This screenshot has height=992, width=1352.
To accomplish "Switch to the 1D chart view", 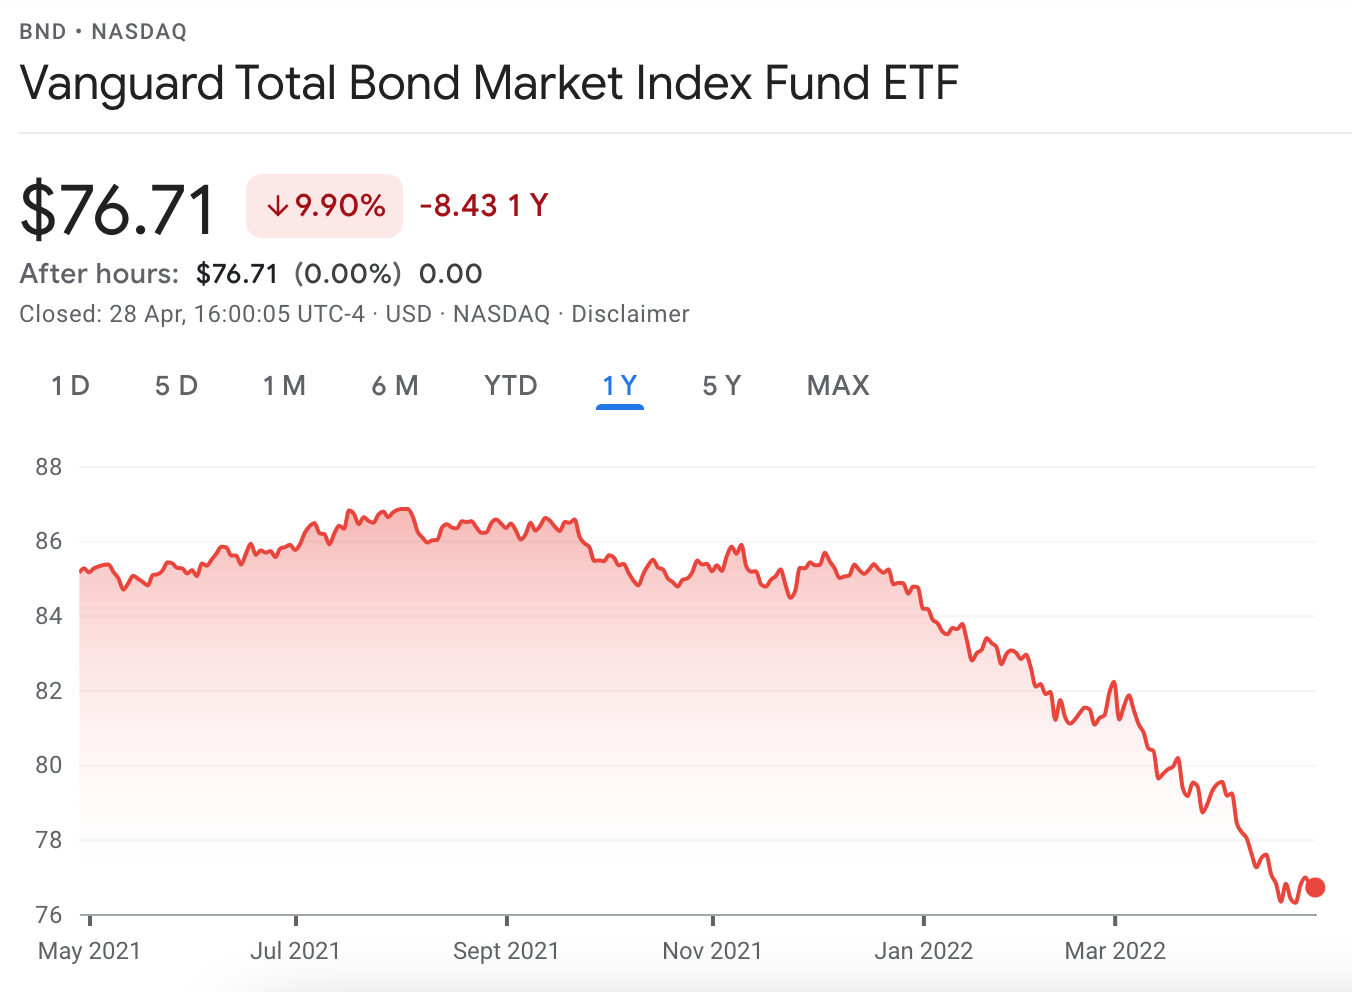I will click(69, 385).
